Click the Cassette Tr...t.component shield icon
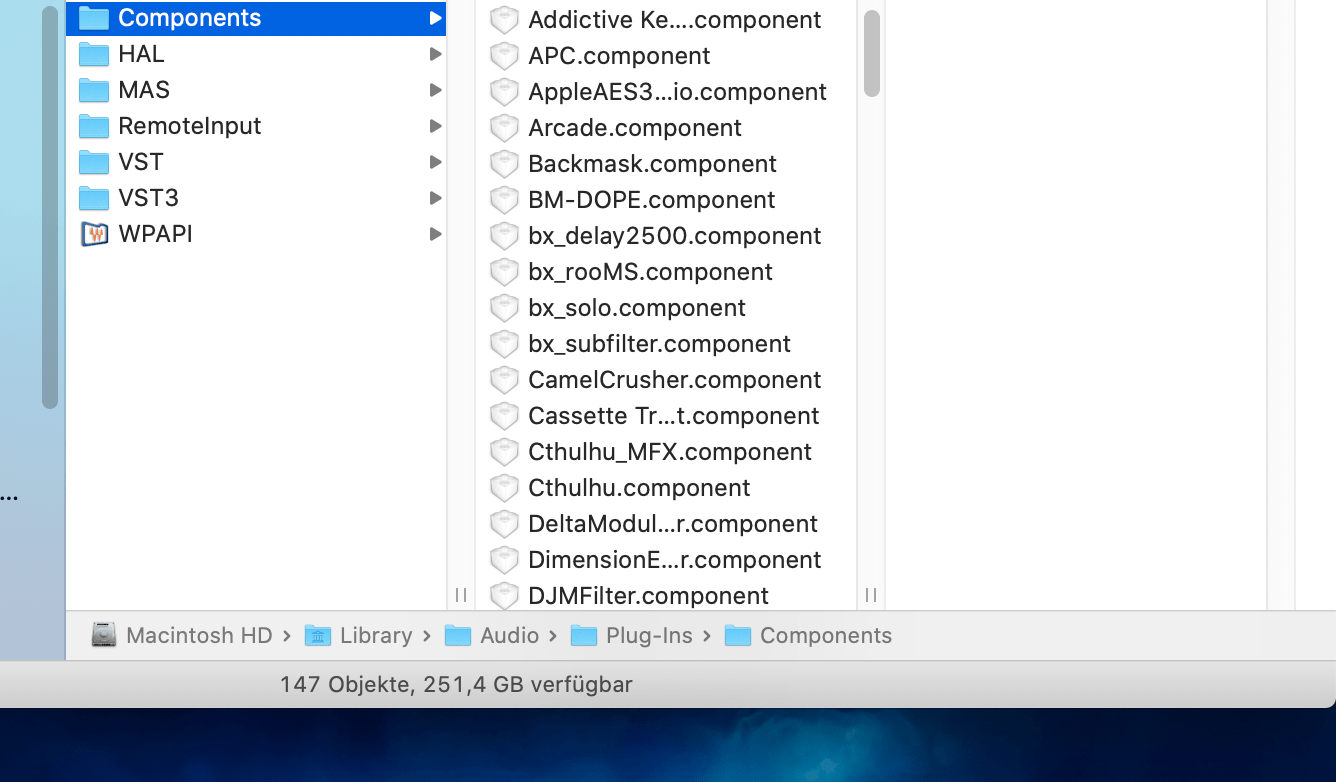The image size is (1336, 782). (x=504, y=416)
